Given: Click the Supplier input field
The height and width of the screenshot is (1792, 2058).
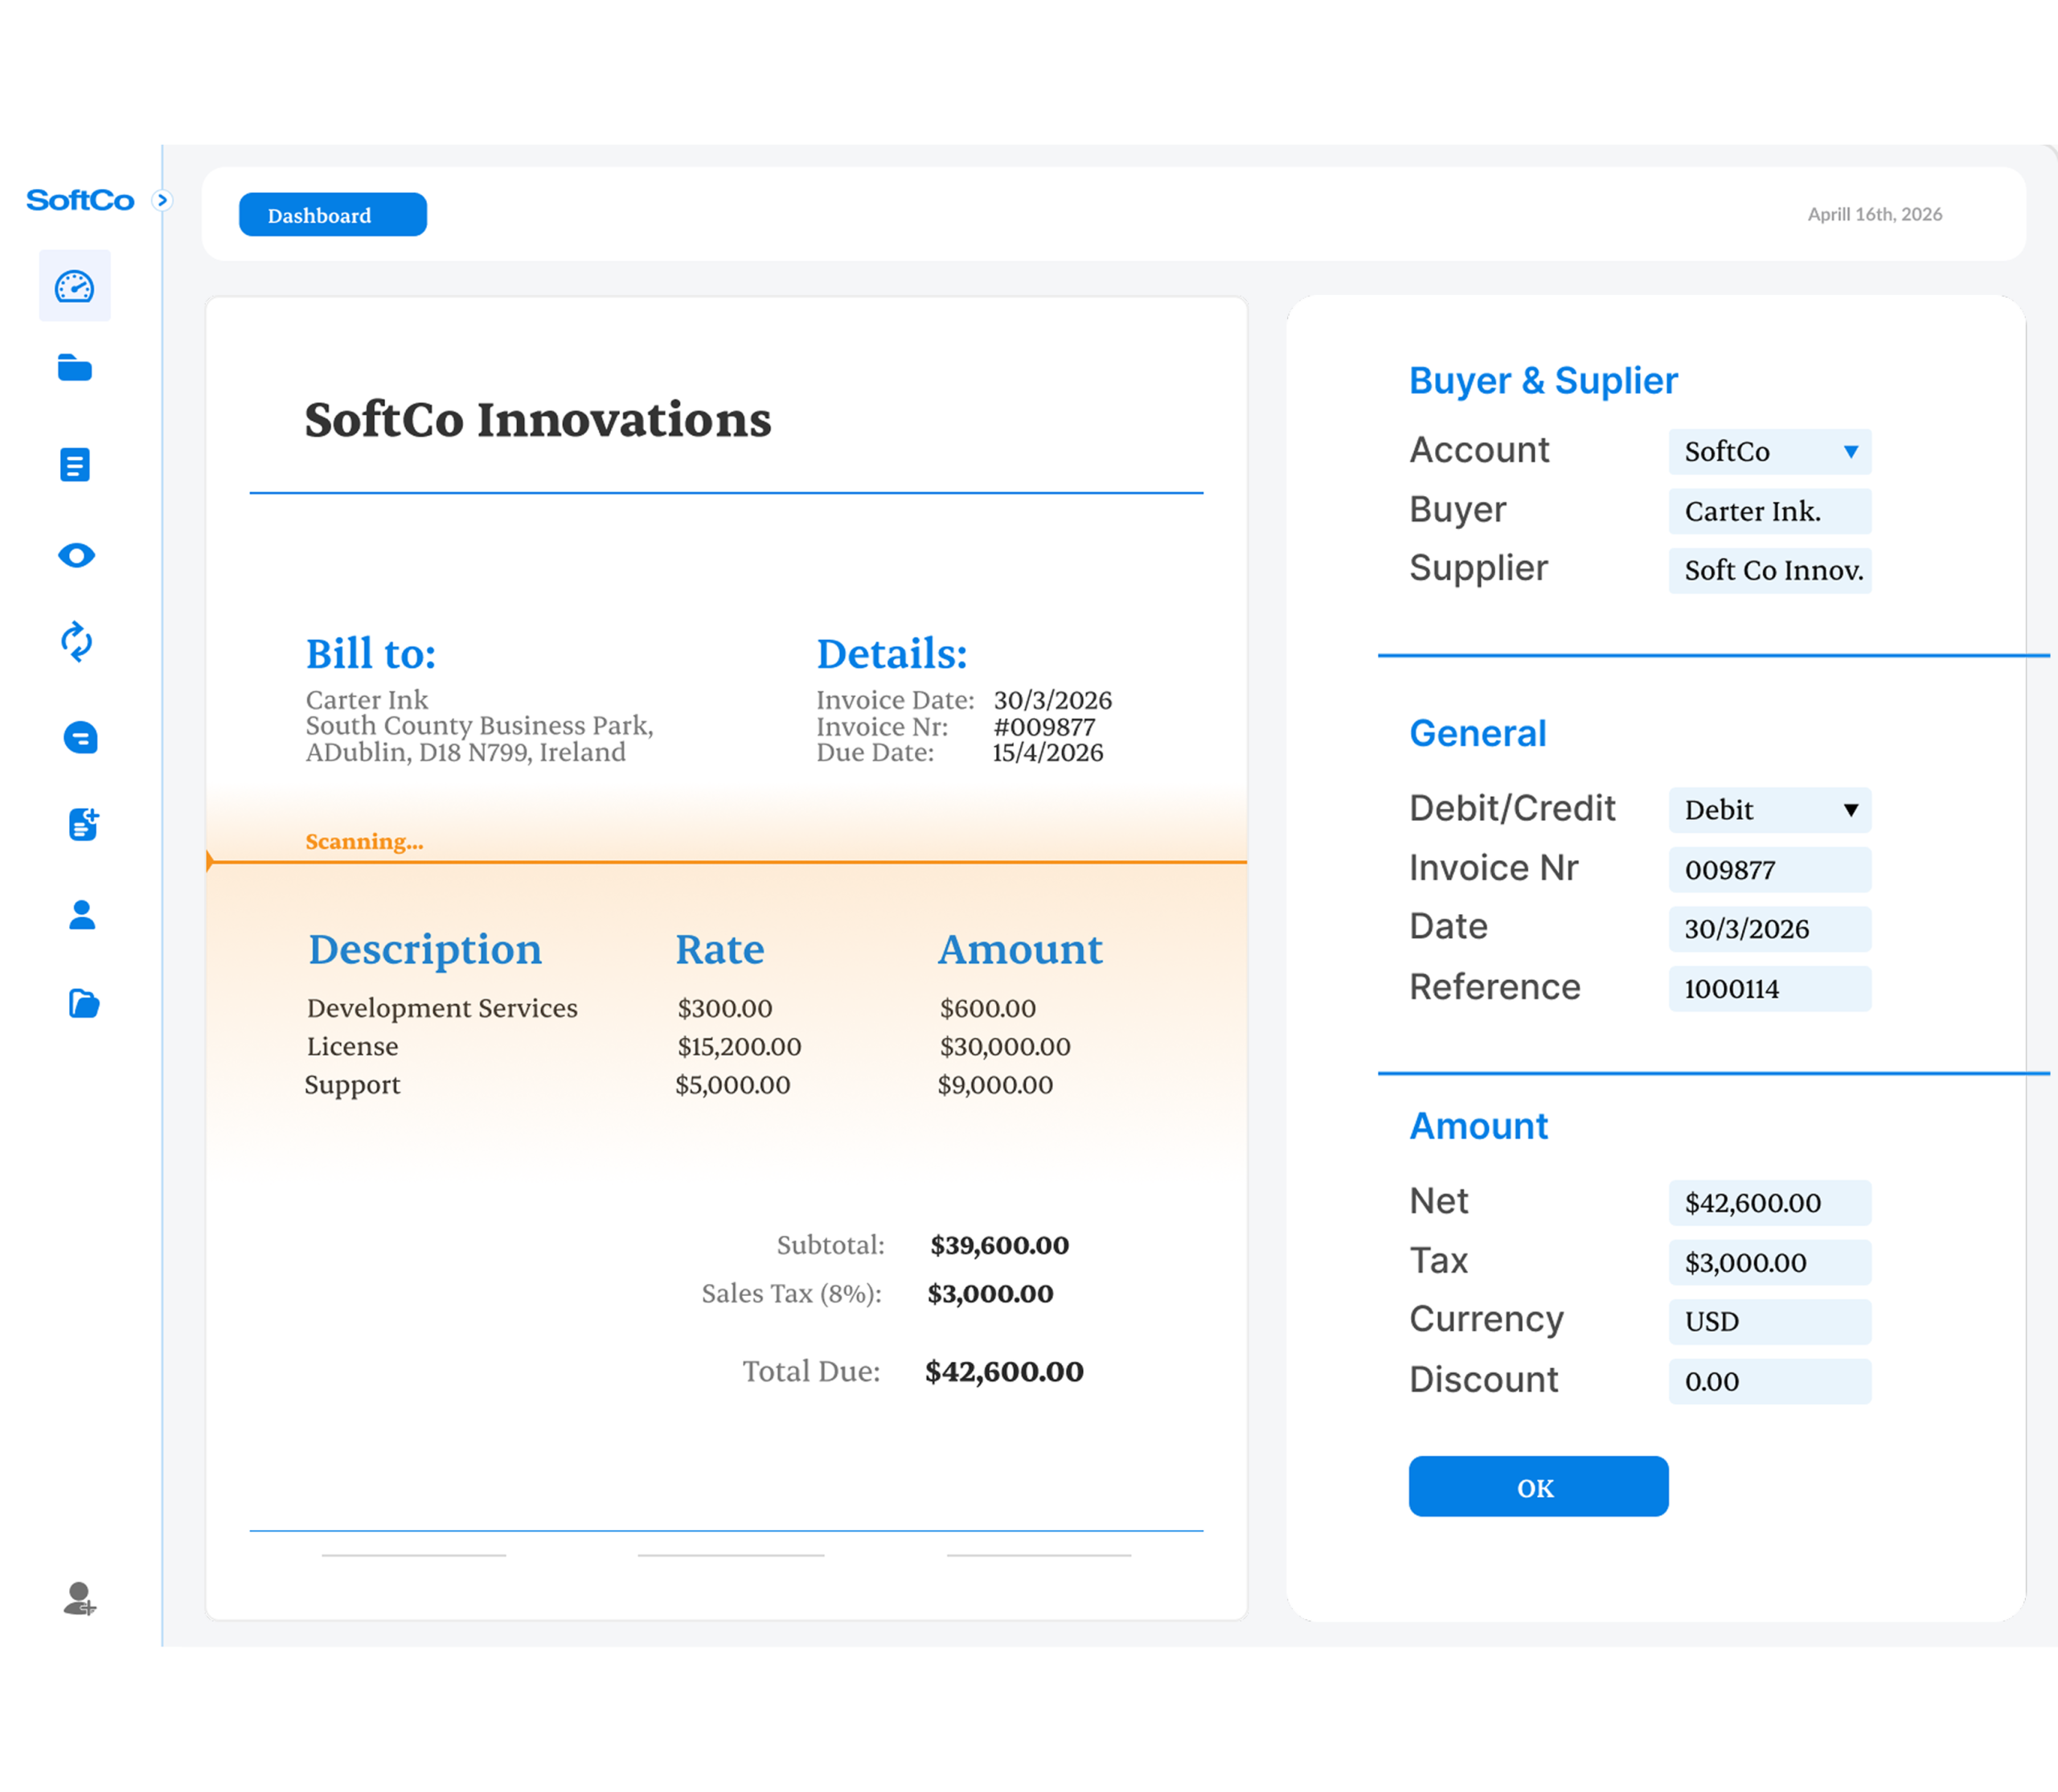Looking at the screenshot, I should (x=1769, y=570).
